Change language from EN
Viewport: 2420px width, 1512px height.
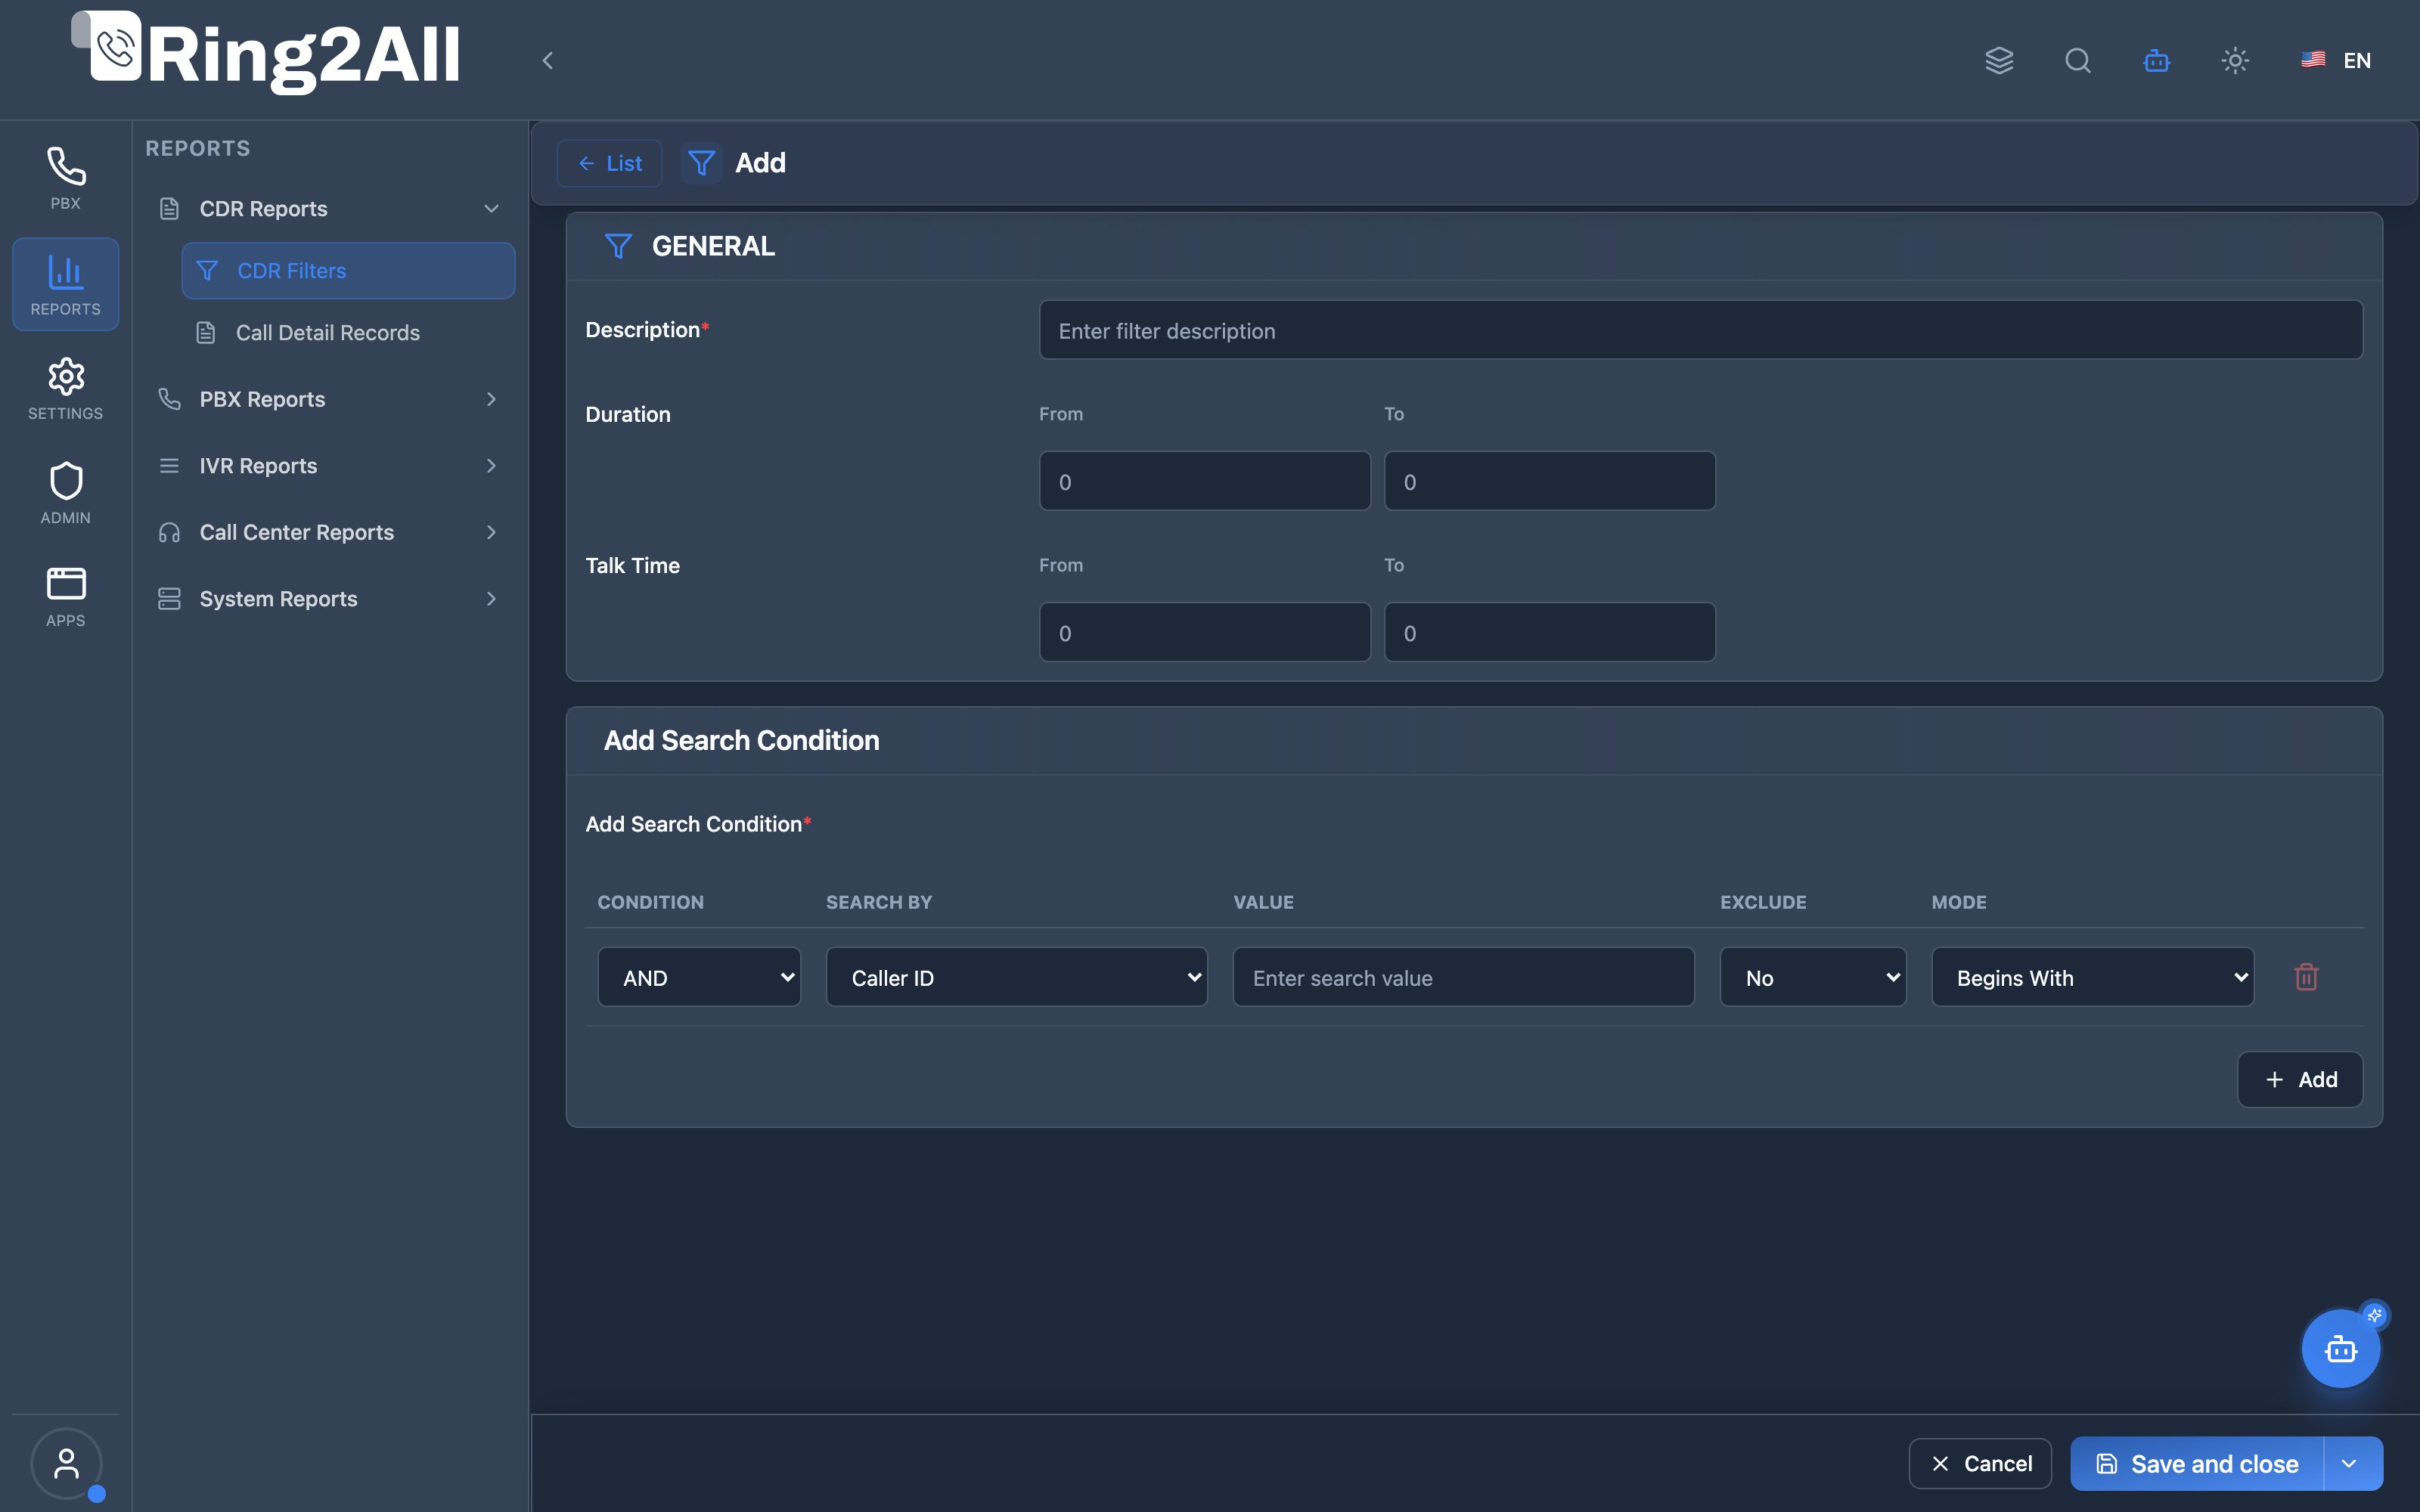pyautogui.click(x=2336, y=60)
